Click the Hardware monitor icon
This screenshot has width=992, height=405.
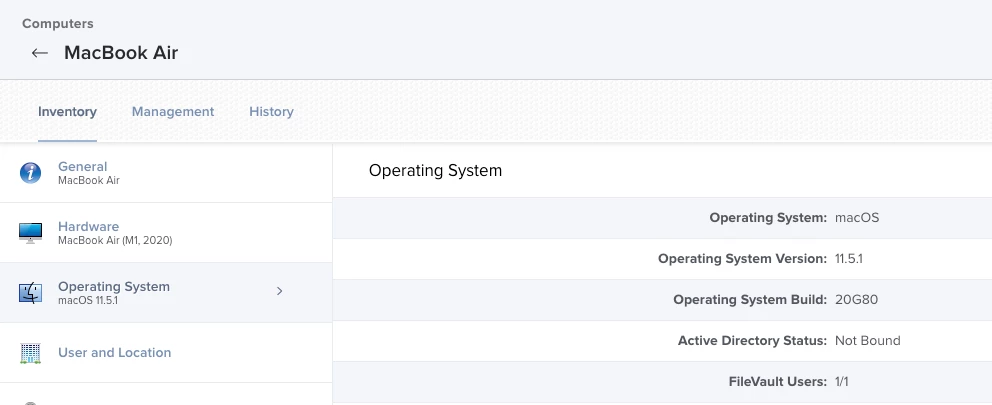coord(30,233)
